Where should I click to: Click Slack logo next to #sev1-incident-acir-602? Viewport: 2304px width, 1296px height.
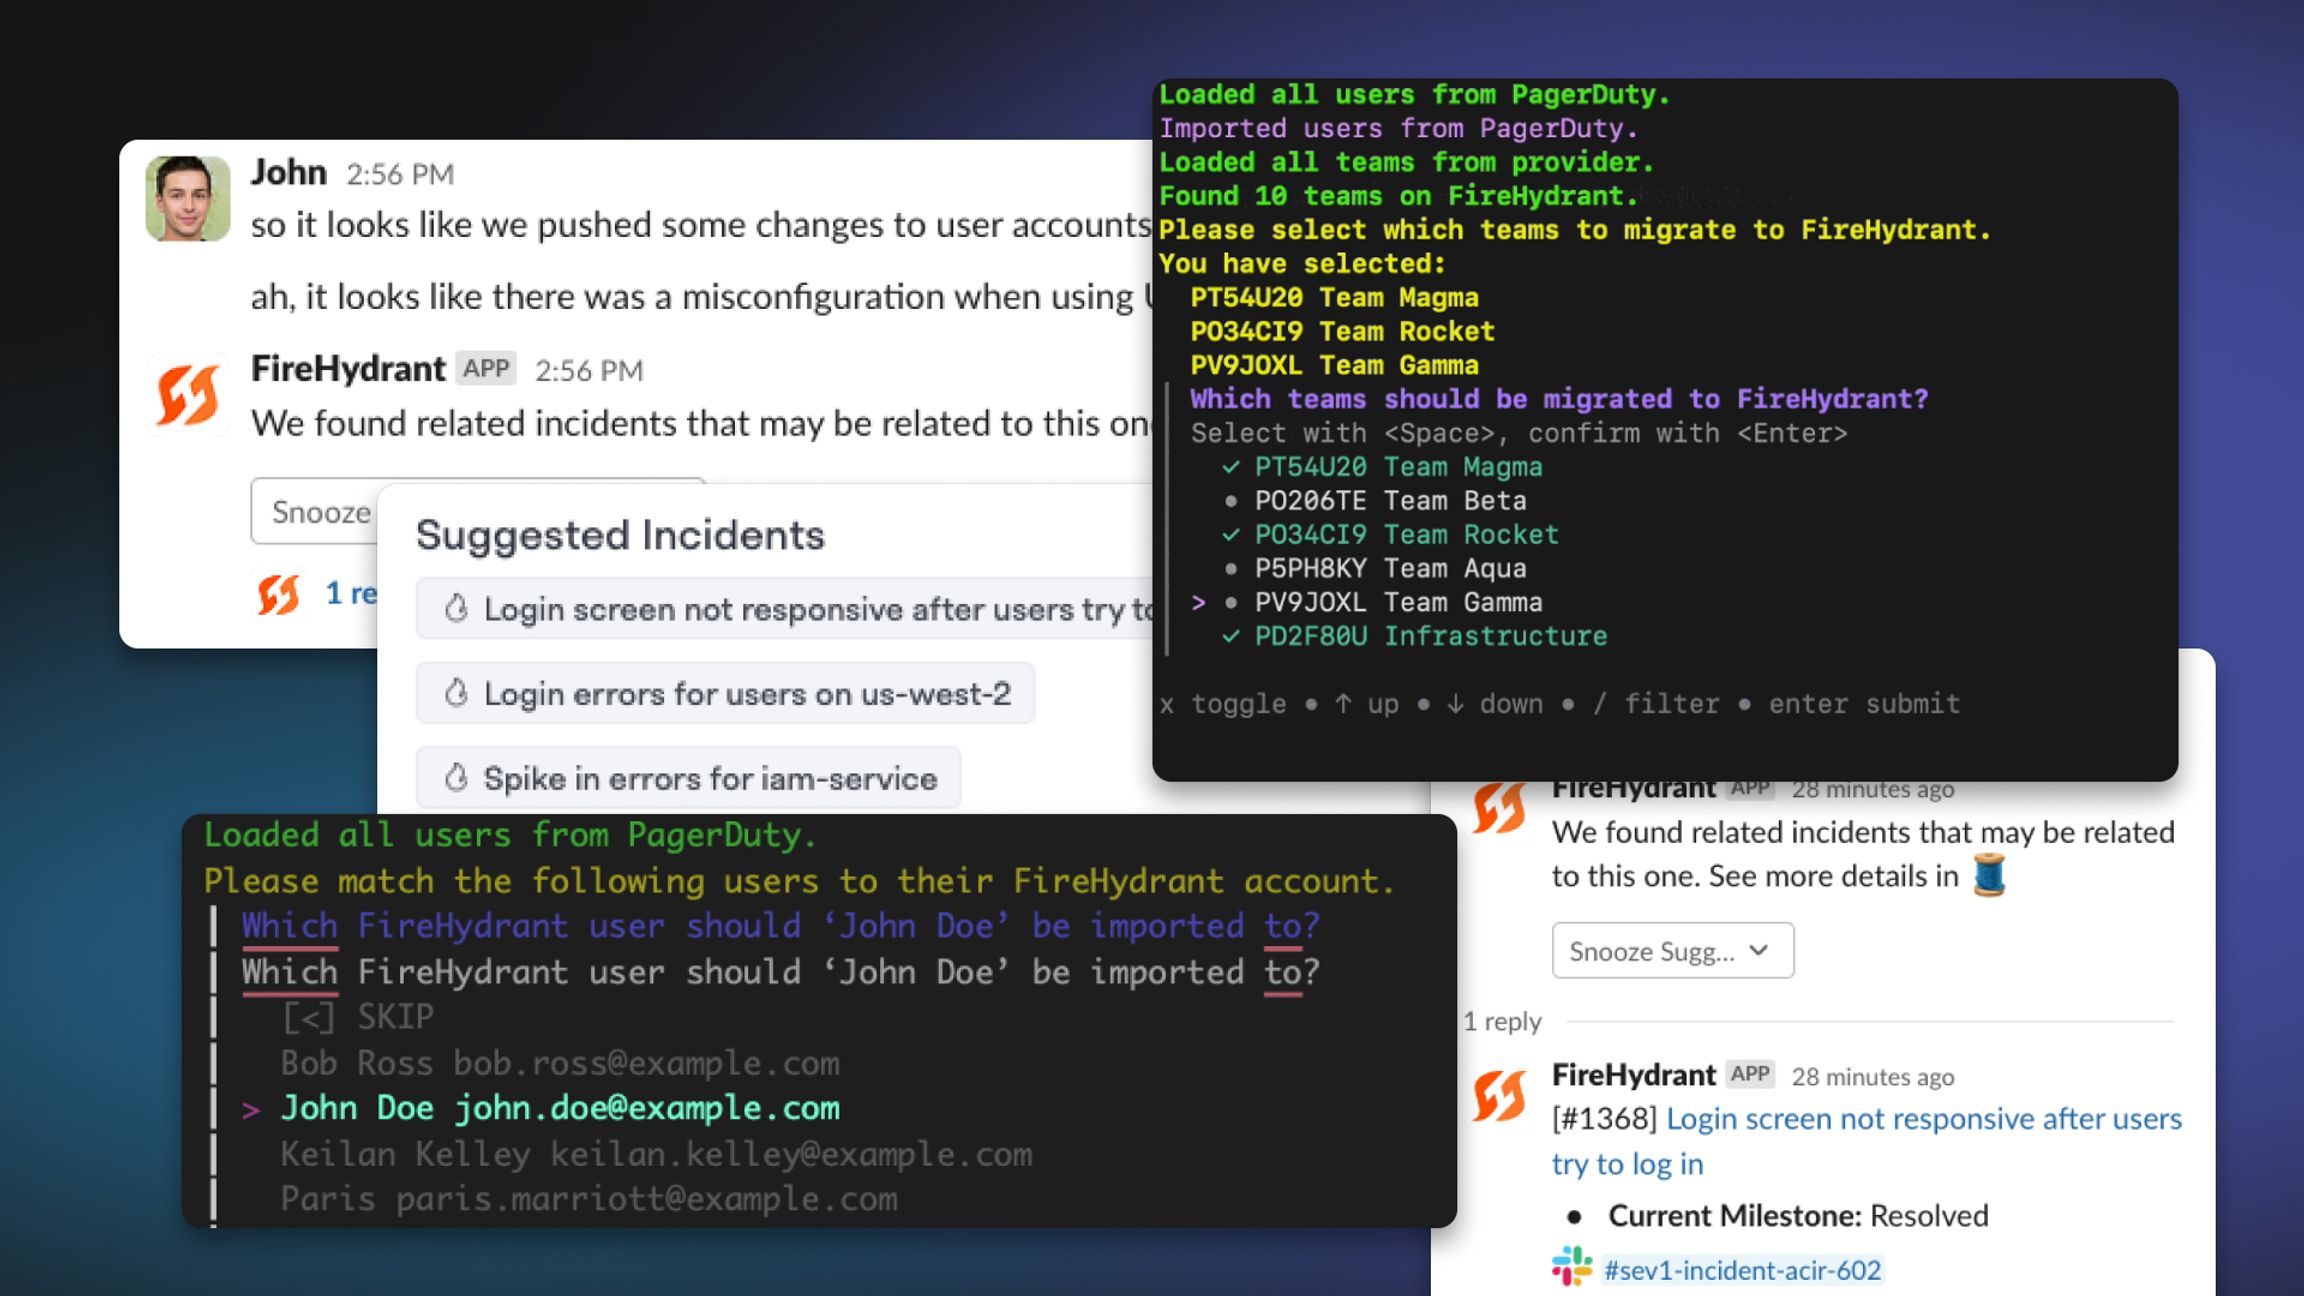tap(1572, 1267)
